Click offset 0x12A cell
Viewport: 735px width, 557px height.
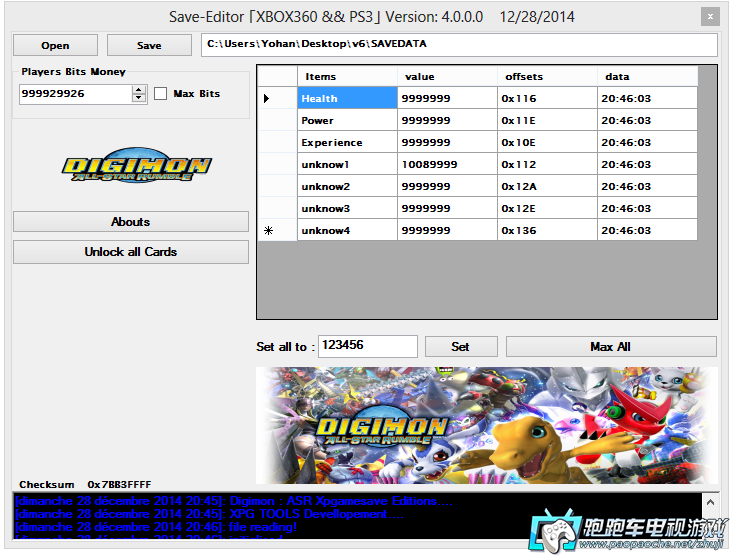[547, 187]
